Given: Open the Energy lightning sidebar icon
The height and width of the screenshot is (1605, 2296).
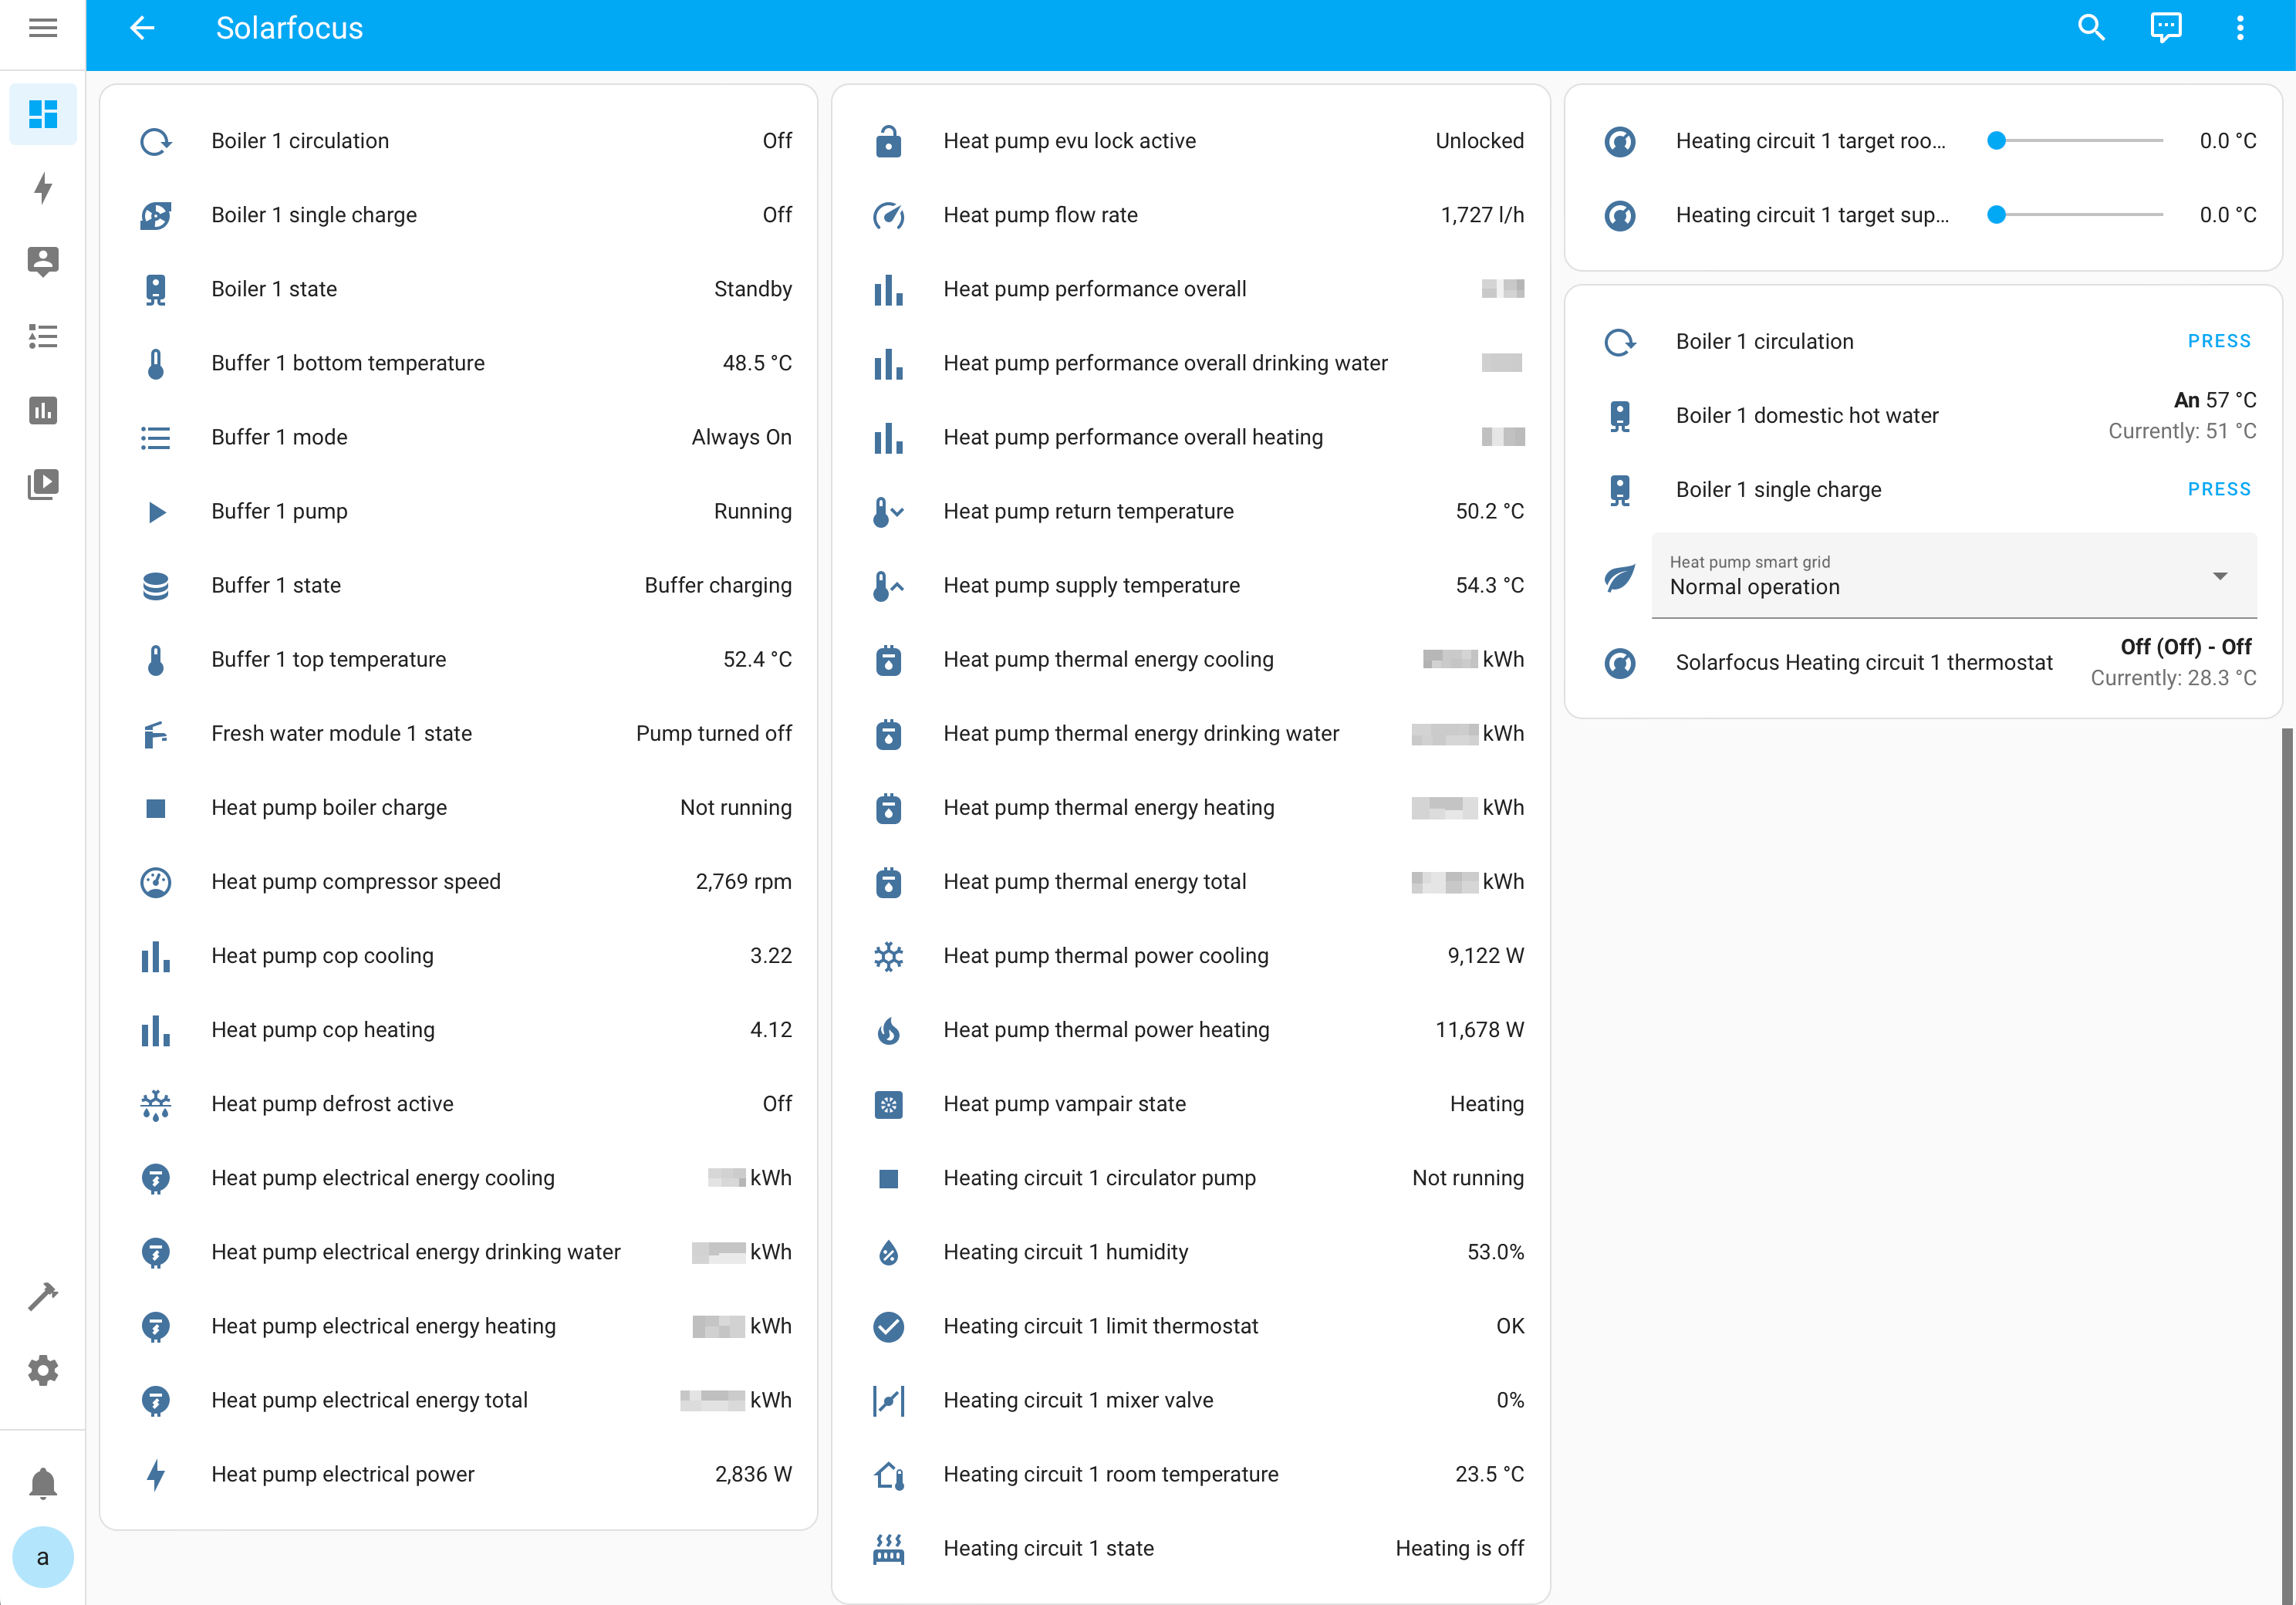Looking at the screenshot, I should click(x=43, y=188).
